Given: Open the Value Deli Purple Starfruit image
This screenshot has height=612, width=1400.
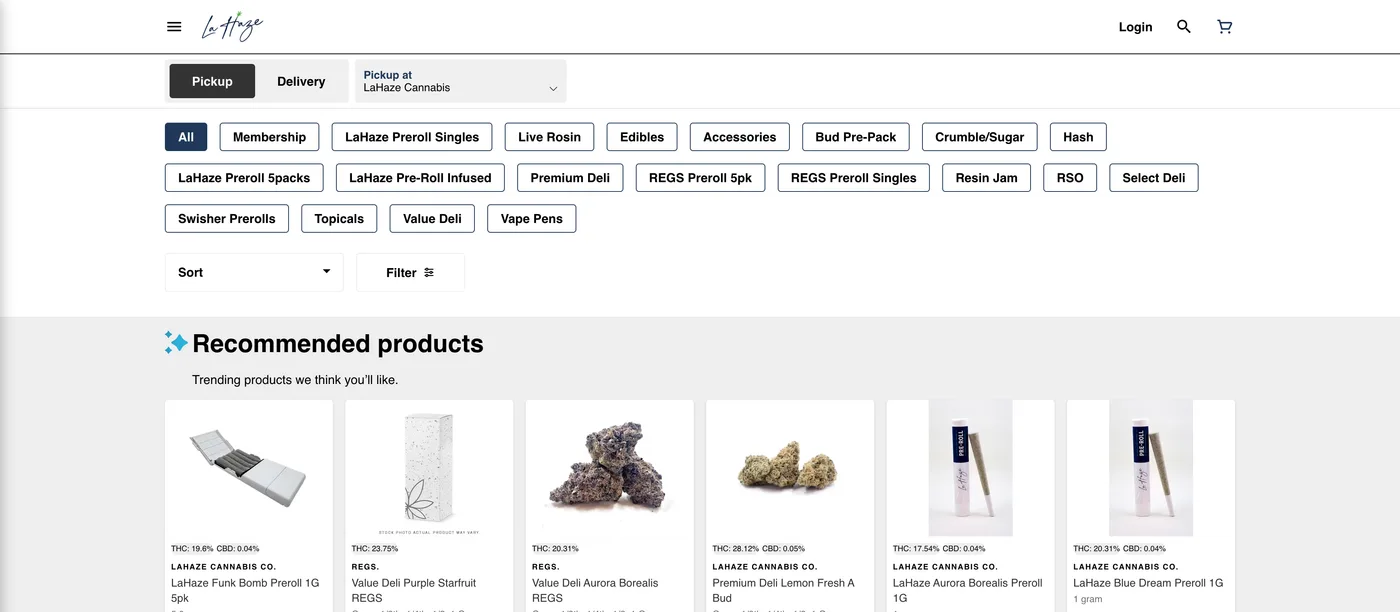Looking at the screenshot, I should click(429, 468).
